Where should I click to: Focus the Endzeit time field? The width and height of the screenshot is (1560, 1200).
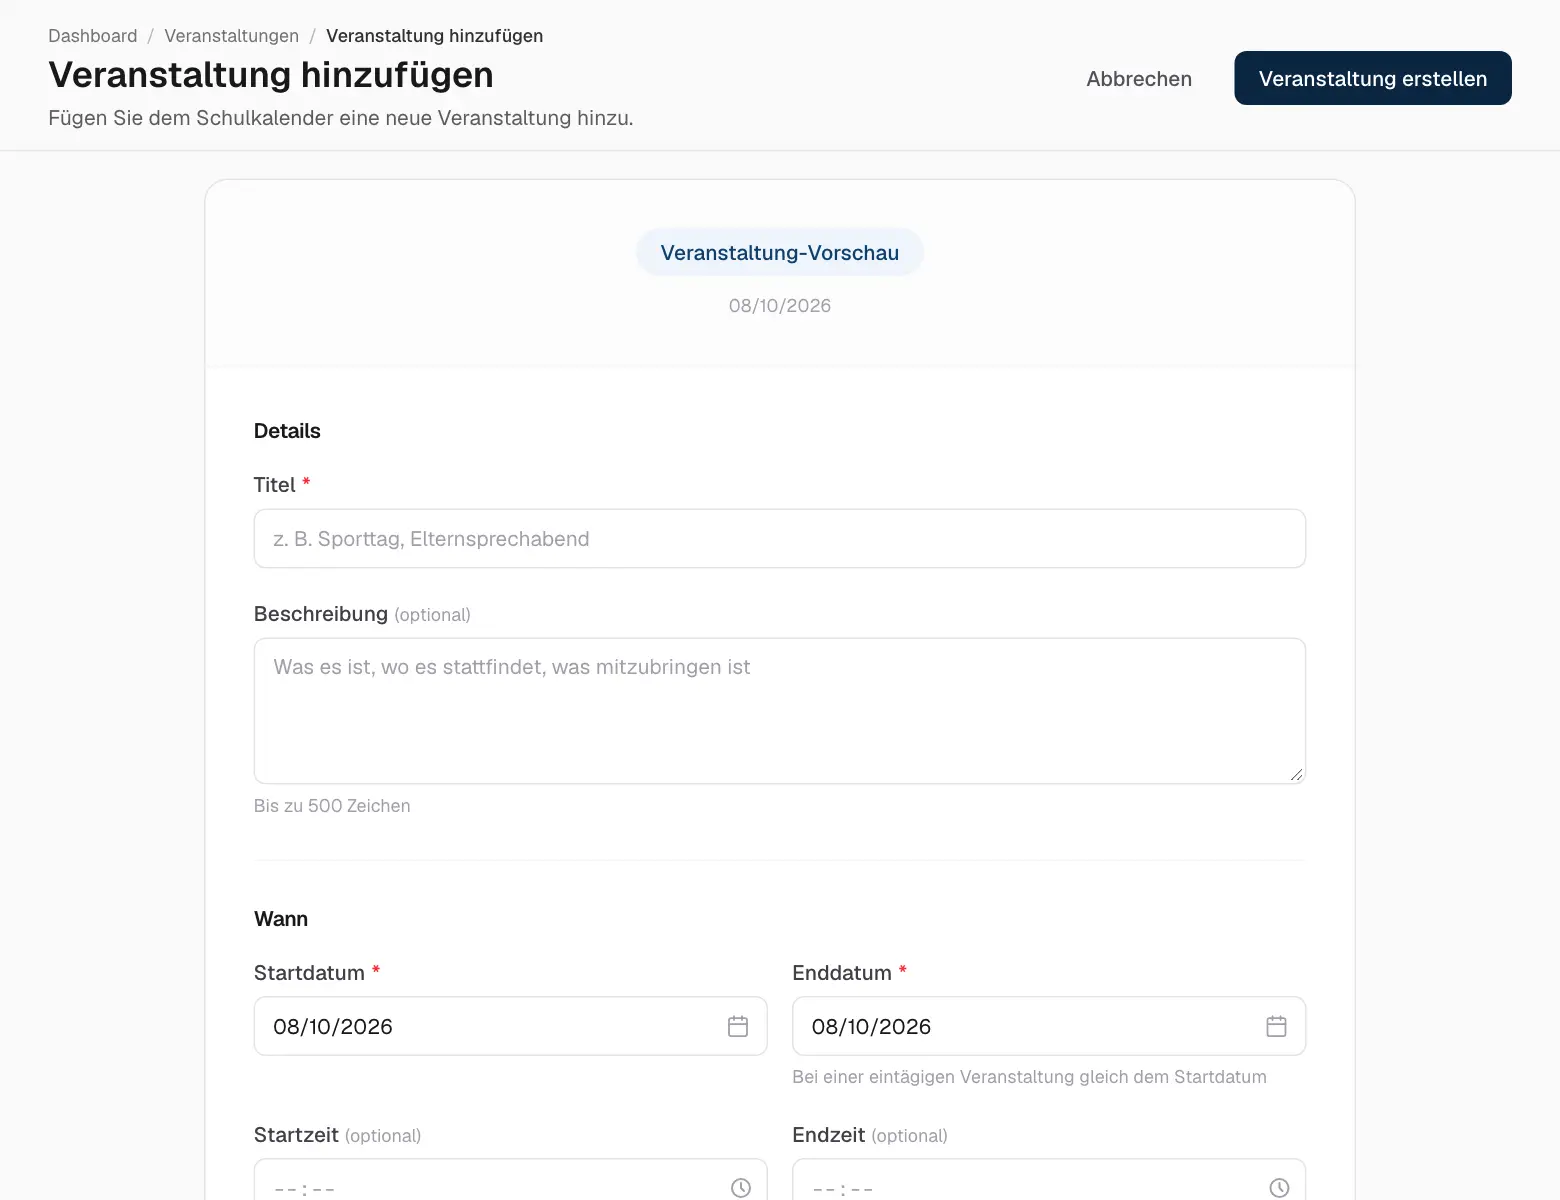tap(1049, 1180)
